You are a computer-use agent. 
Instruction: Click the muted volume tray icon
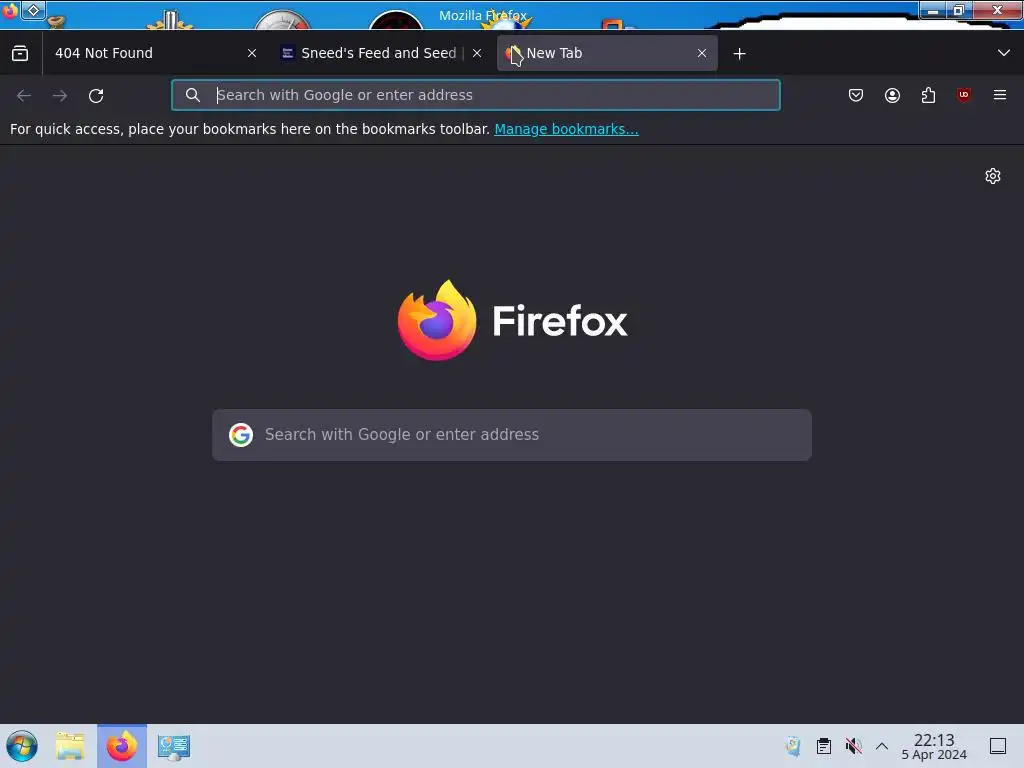[853, 746]
